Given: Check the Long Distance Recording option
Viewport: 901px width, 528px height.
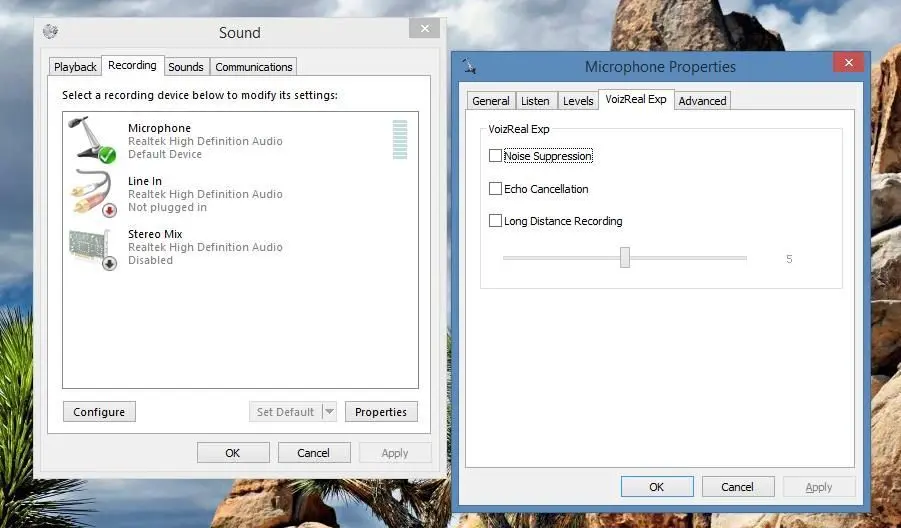Looking at the screenshot, I should [x=495, y=221].
